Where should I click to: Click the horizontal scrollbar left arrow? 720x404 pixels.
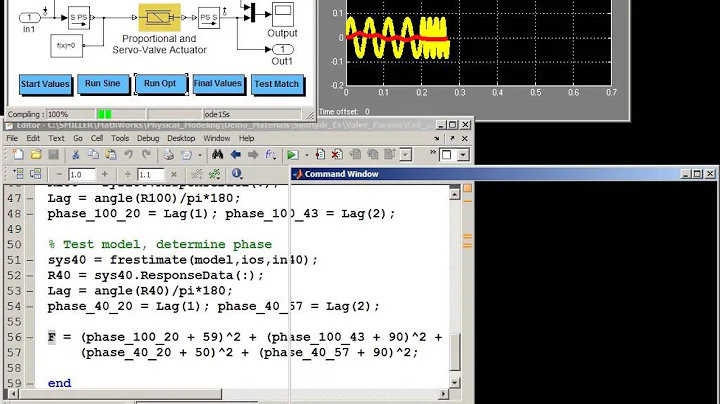point(13,394)
